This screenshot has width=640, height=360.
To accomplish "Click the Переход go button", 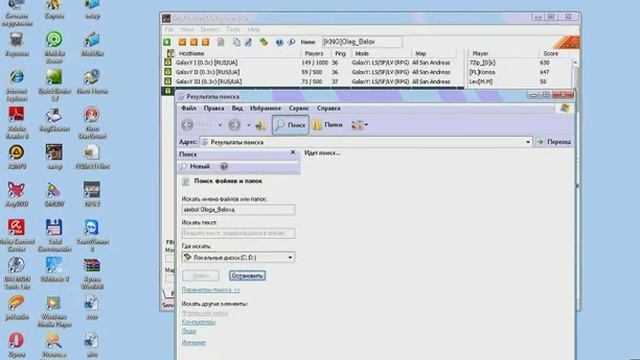I will click(x=554, y=142).
